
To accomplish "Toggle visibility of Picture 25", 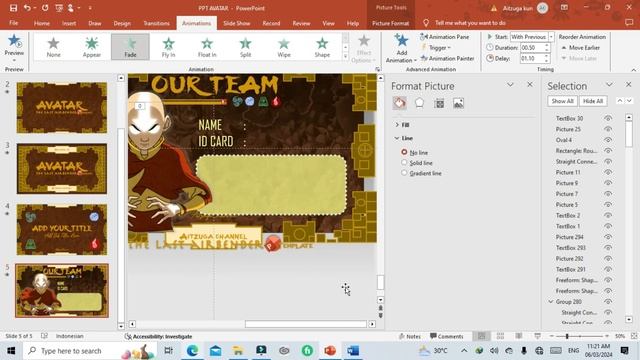I will (608, 129).
